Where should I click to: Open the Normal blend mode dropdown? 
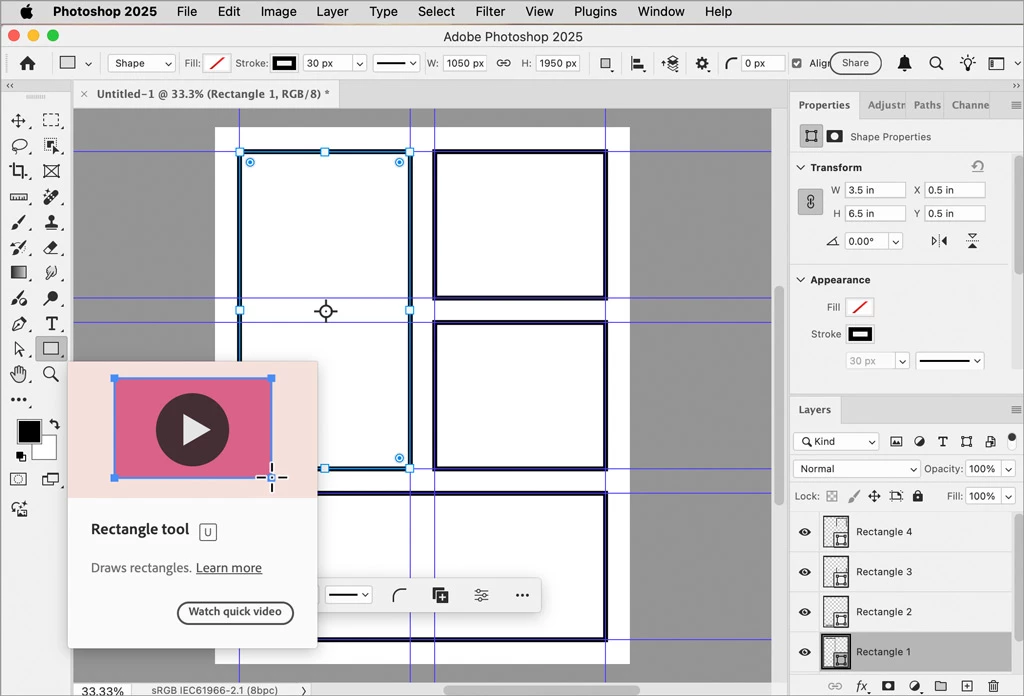pos(857,469)
